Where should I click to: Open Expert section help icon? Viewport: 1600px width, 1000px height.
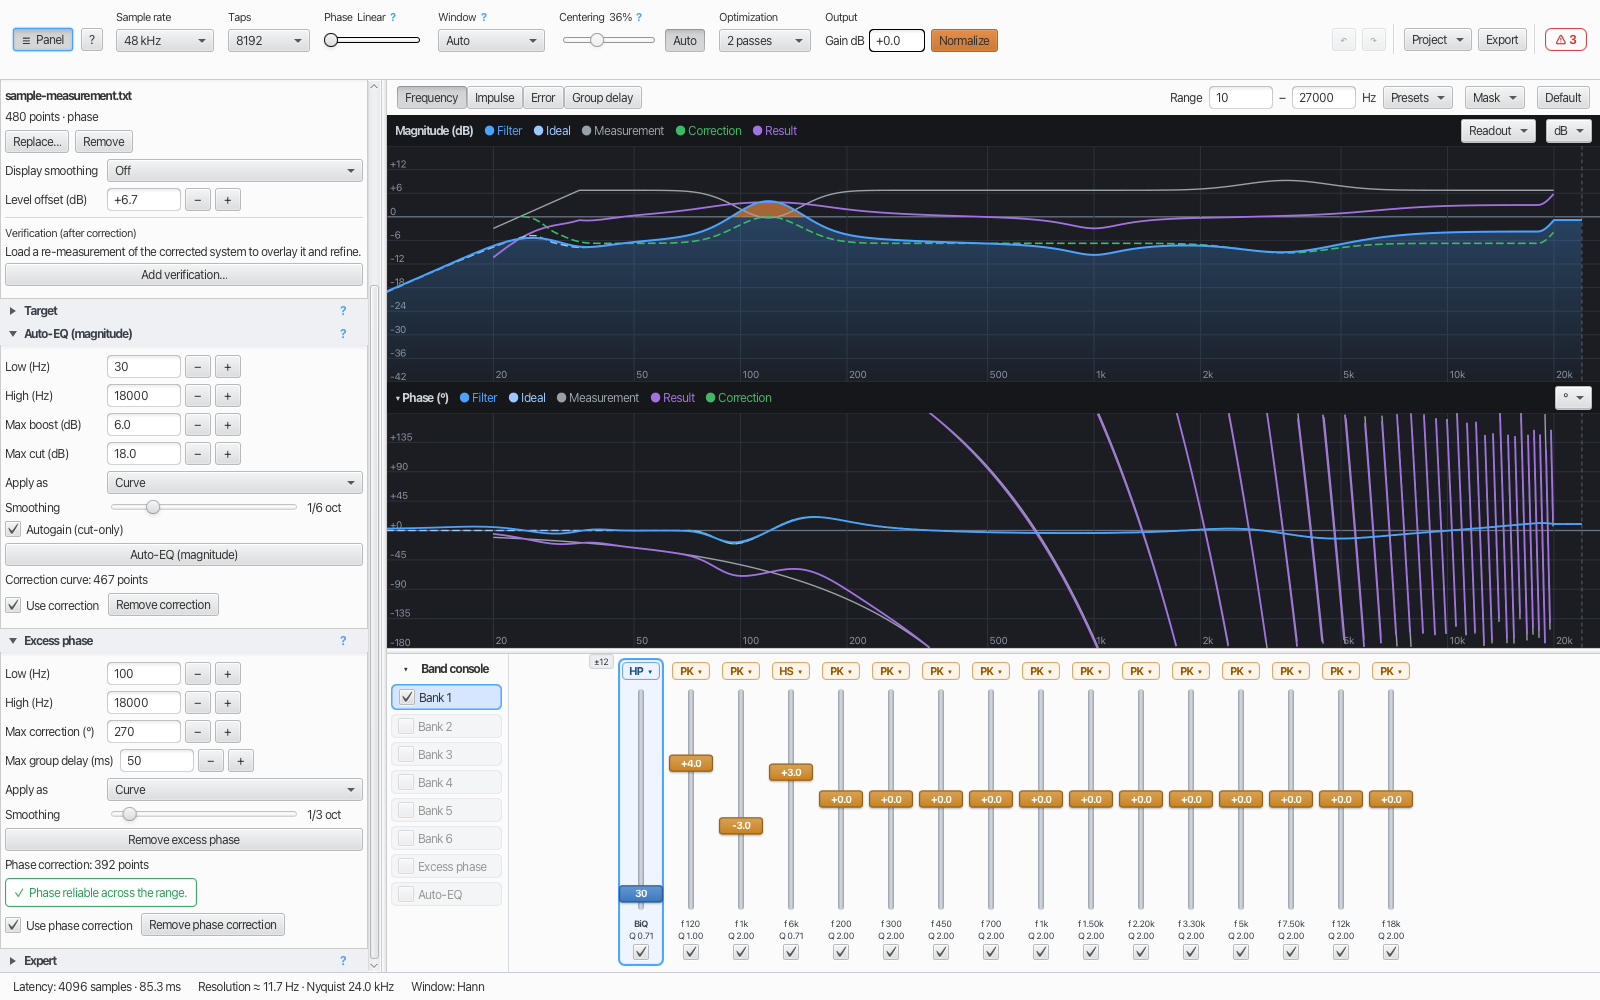[x=343, y=961]
